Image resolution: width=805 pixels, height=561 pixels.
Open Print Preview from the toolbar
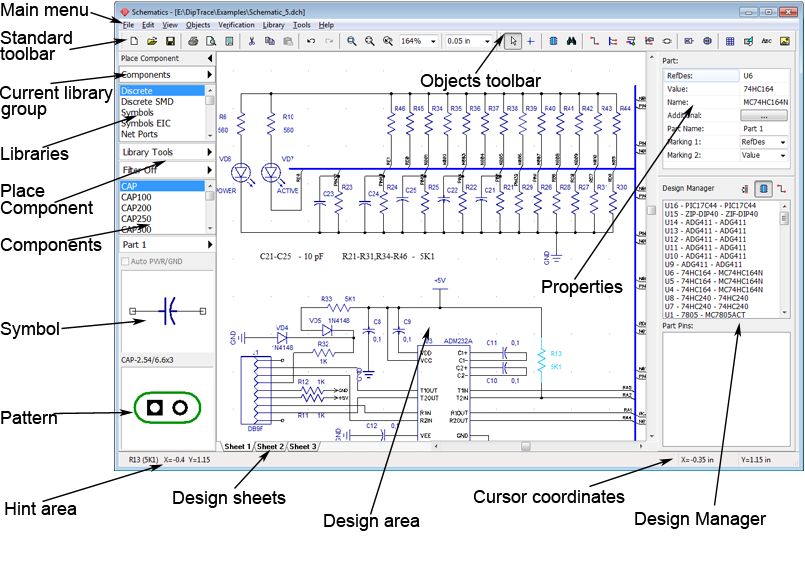coord(211,41)
